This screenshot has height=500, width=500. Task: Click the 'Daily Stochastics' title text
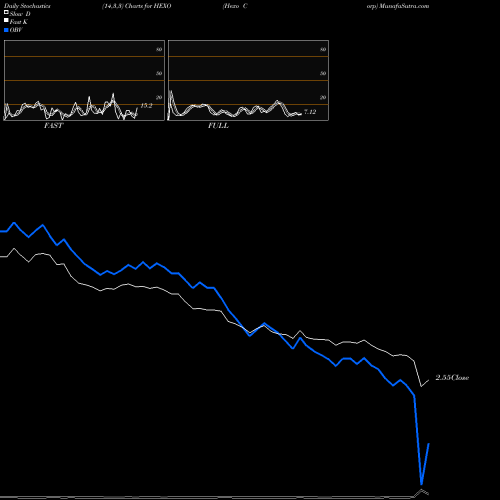point(27,6)
